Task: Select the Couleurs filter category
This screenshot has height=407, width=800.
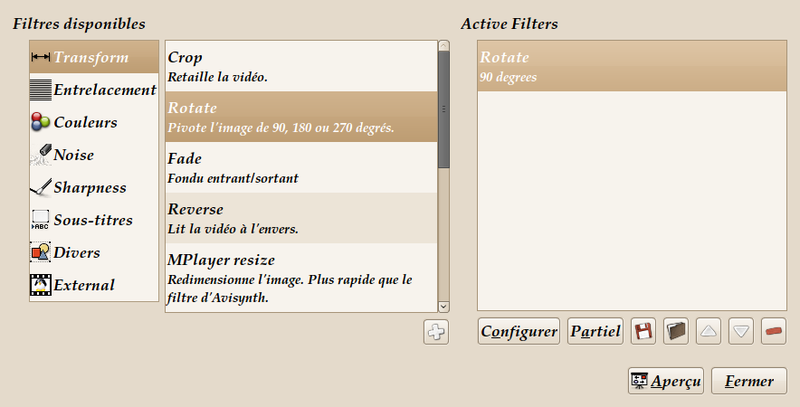Action: point(85,122)
